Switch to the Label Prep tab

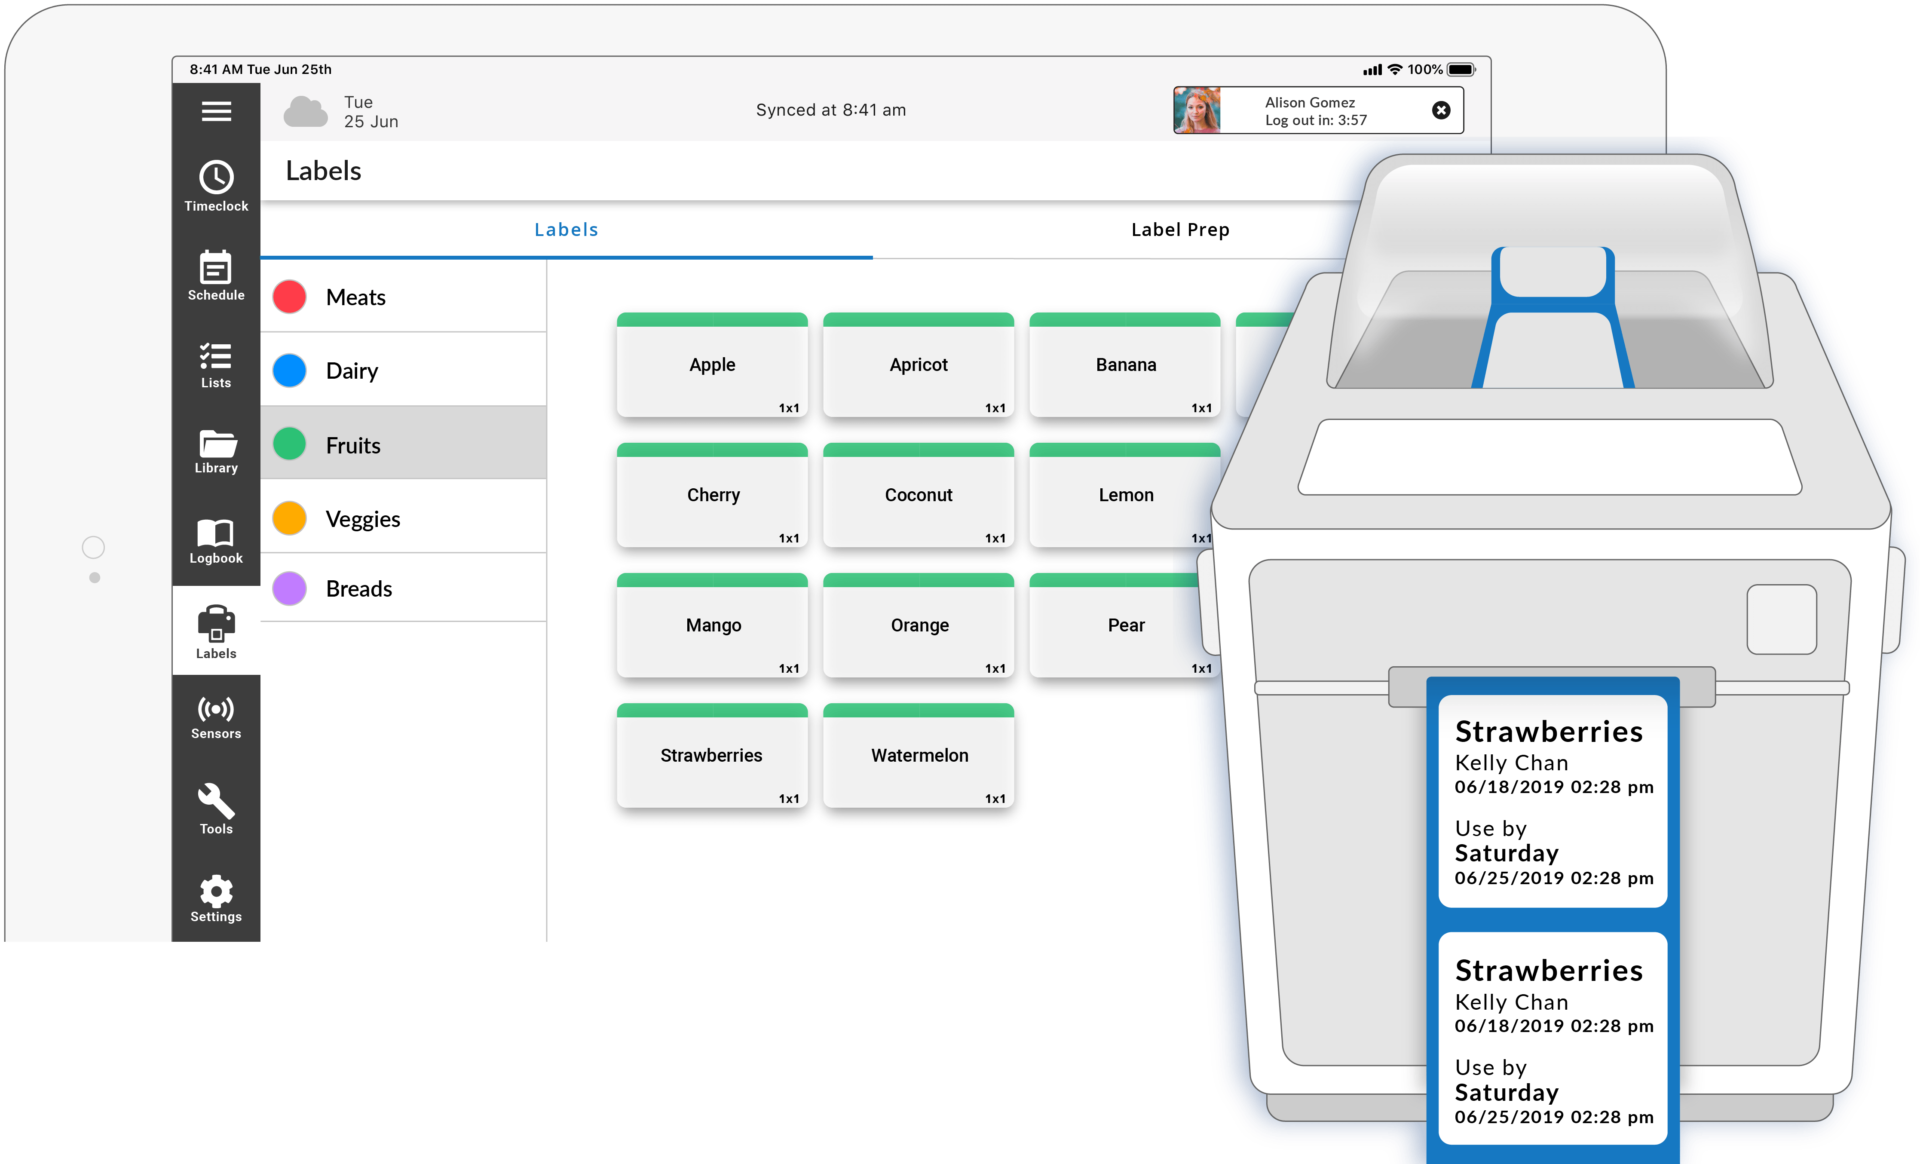click(1180, 229)
